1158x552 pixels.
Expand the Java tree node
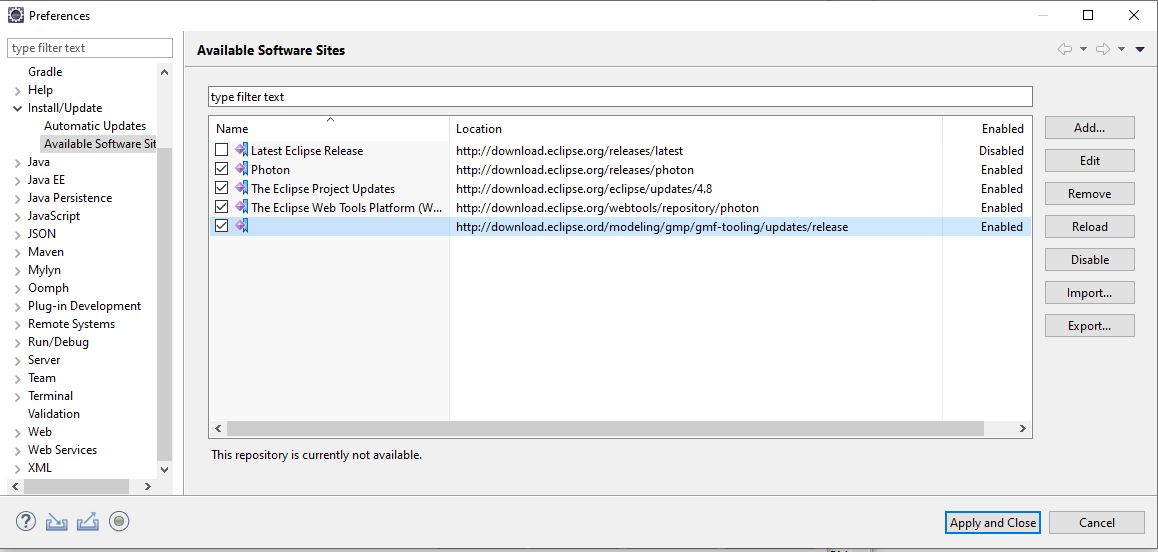[x=17, y=162]
